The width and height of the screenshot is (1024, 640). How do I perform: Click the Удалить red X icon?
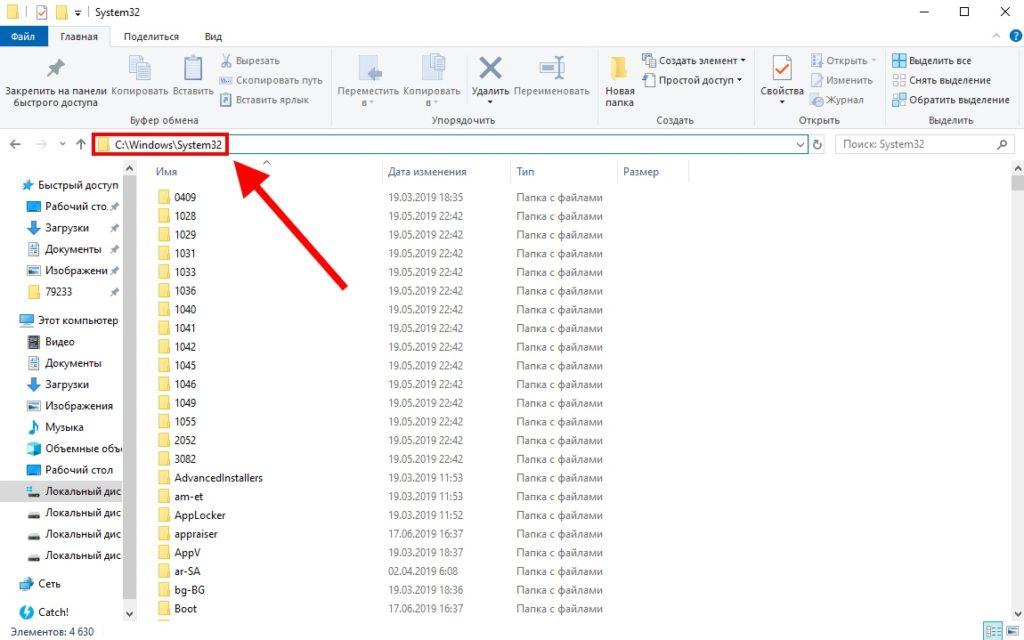point(490,67)
